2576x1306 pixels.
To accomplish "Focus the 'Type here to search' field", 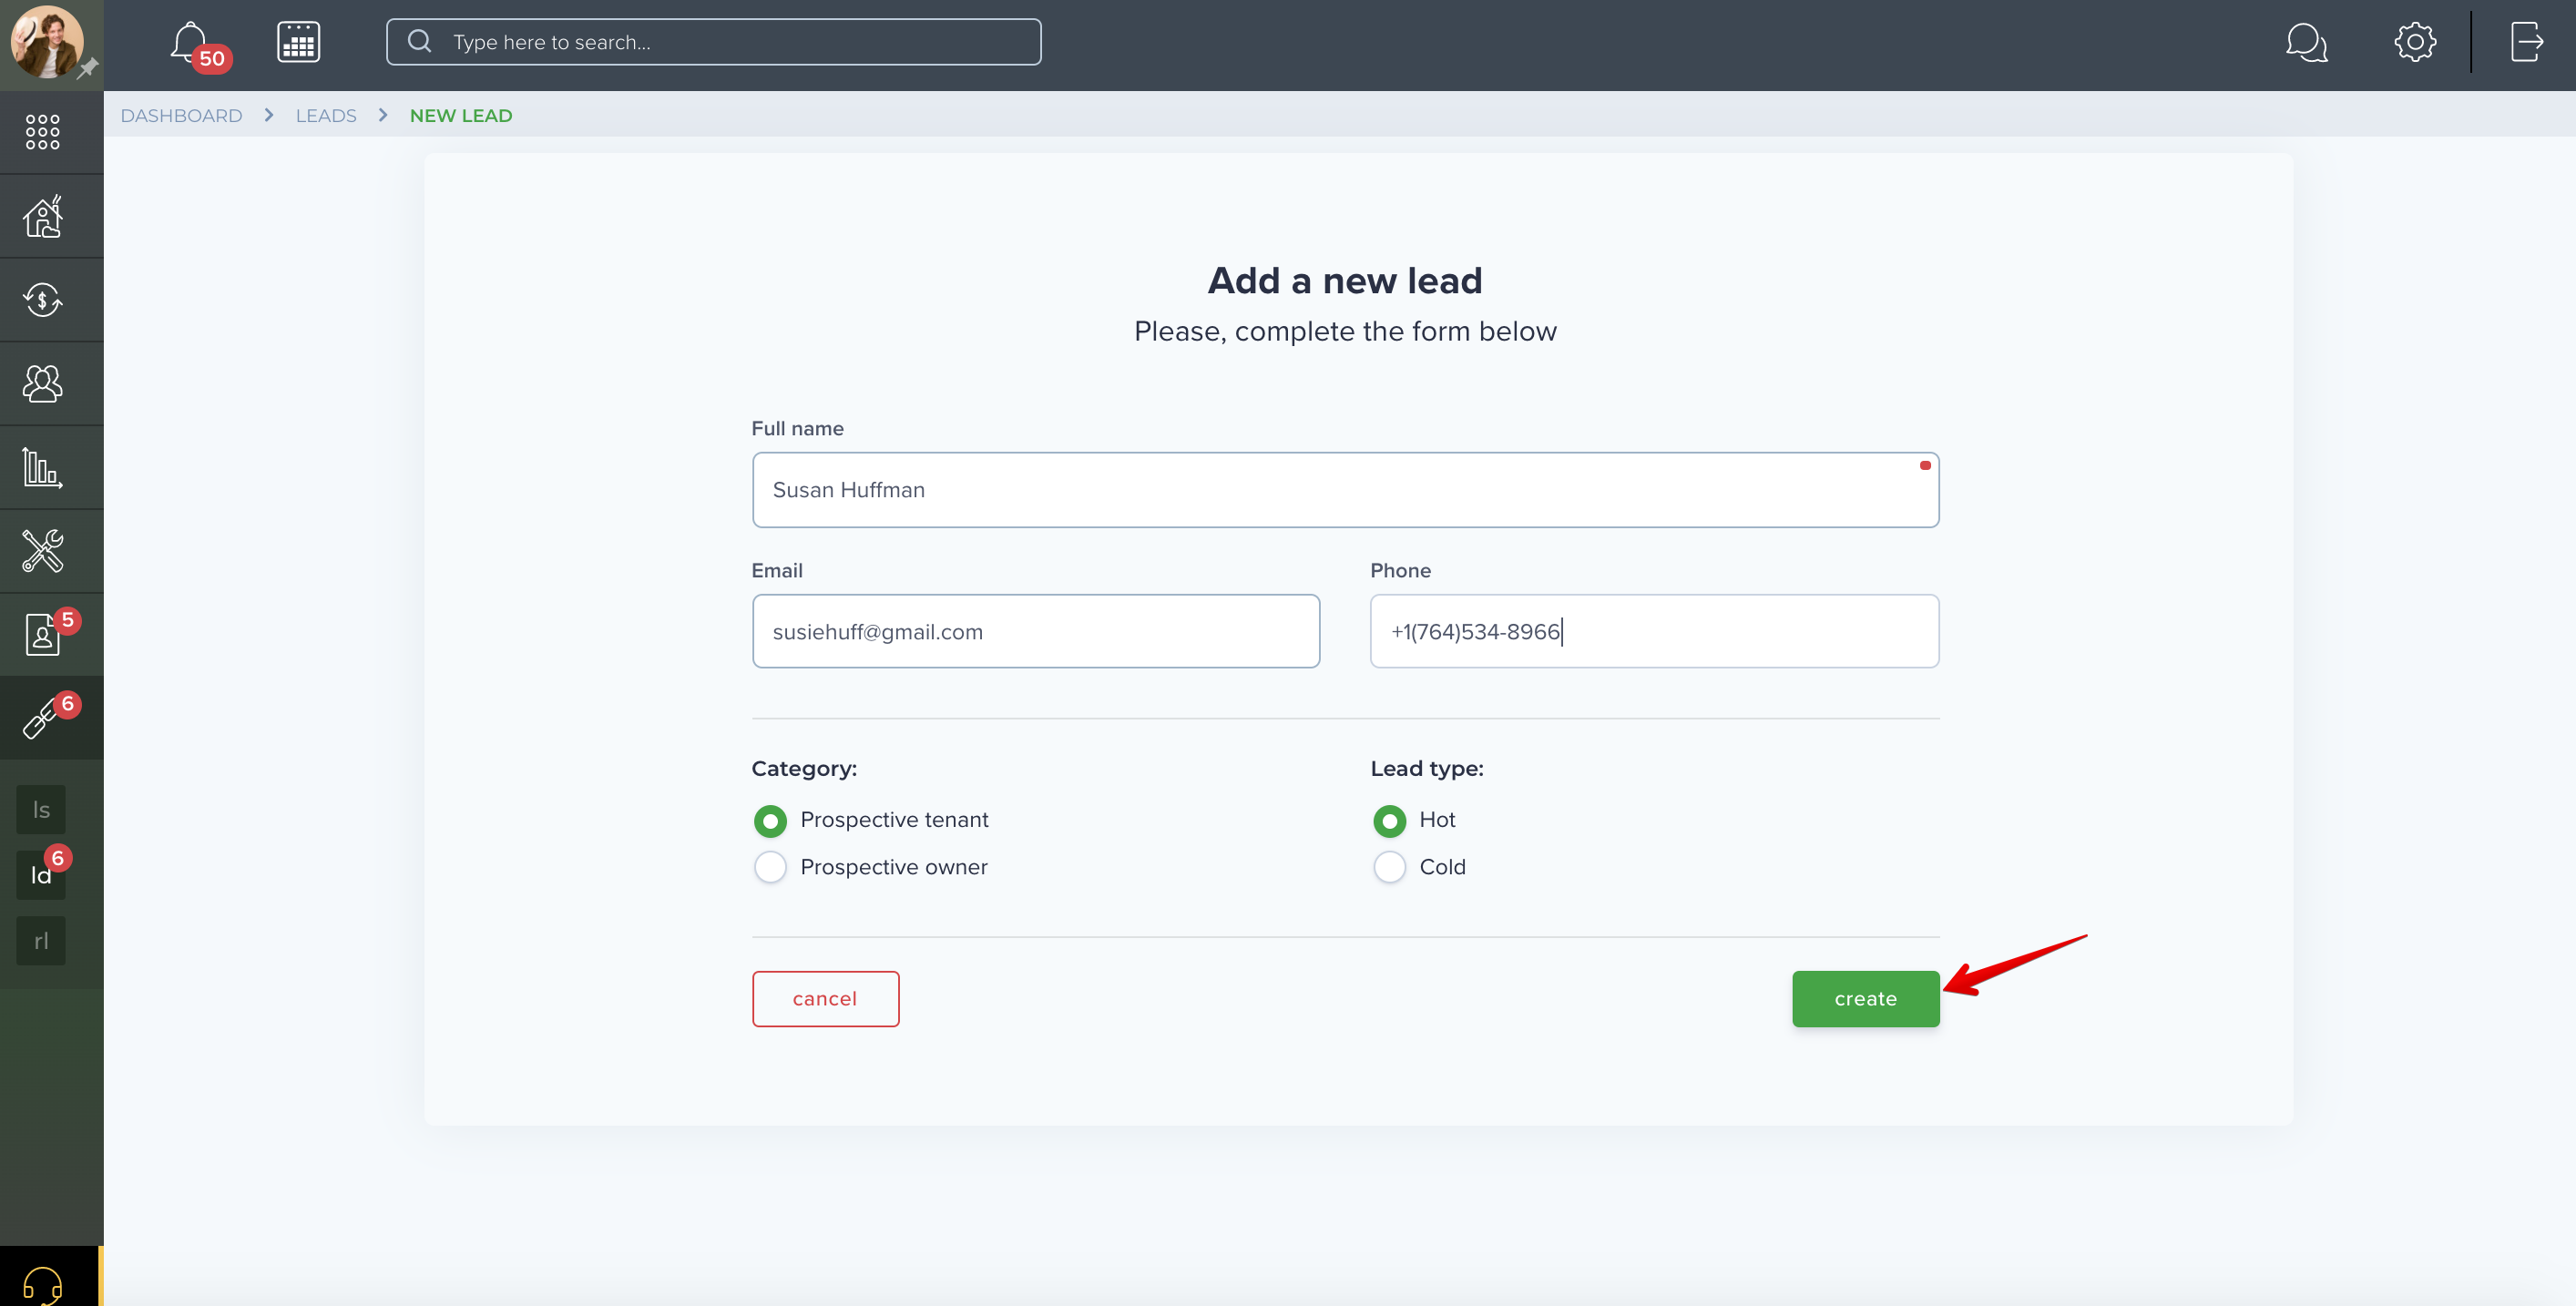I will coord(713,42).
